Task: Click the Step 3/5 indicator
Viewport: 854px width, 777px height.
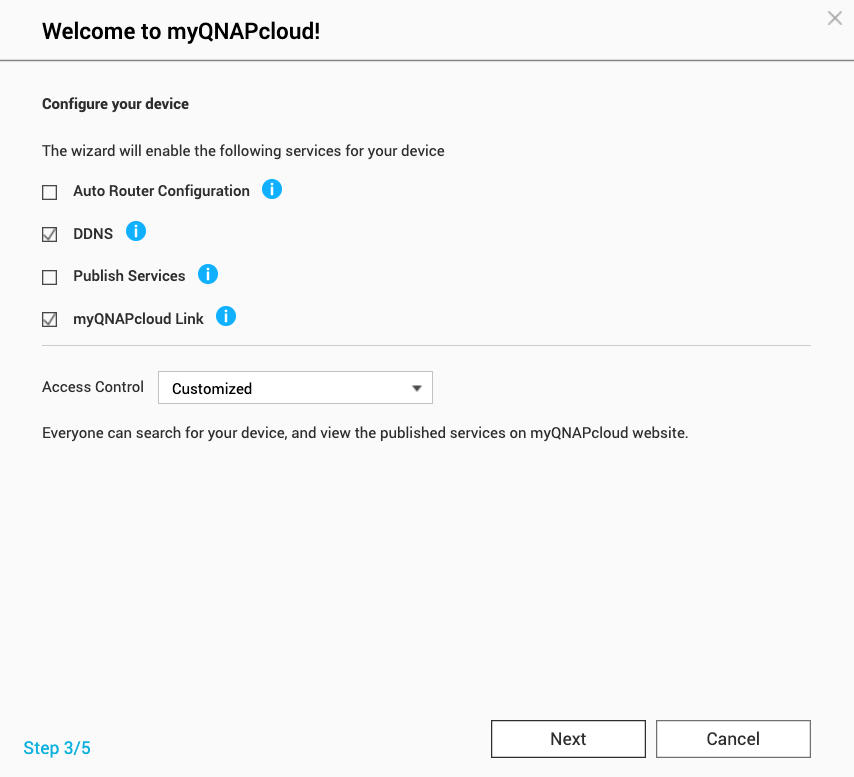Action: pyautogui.click(x=57, y=748)
